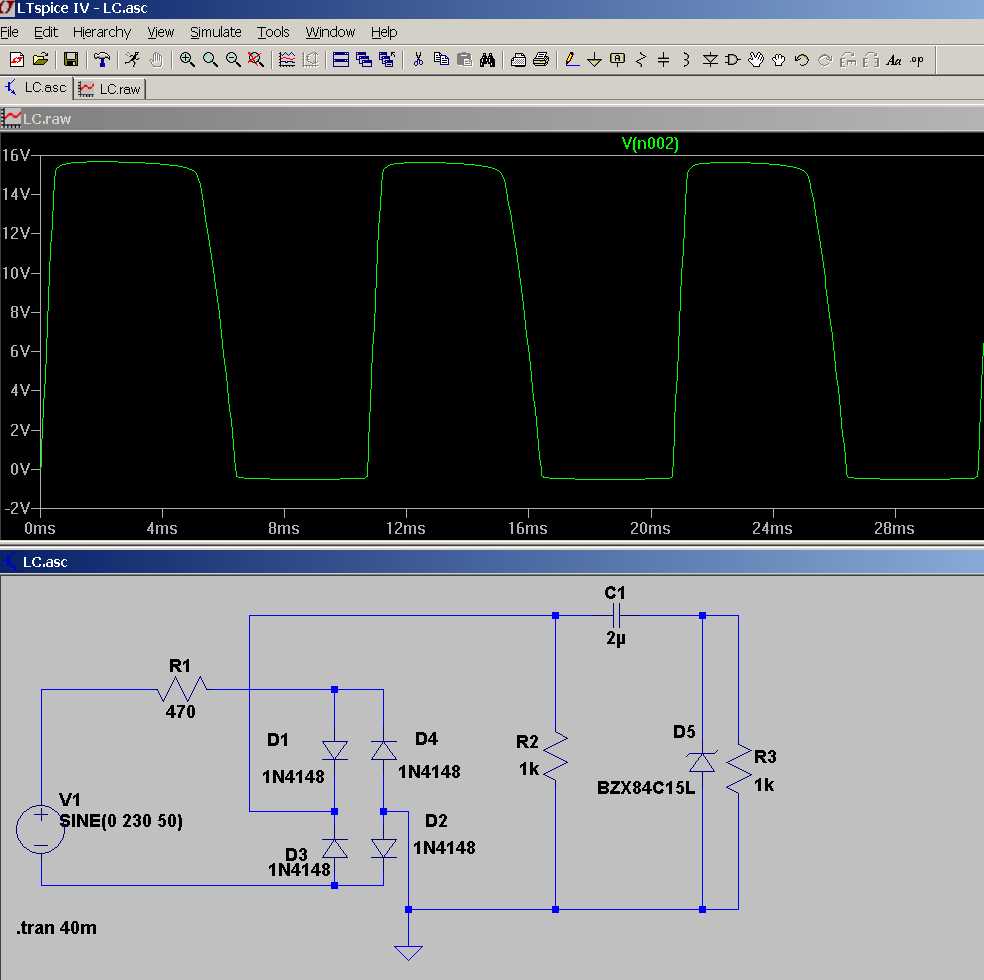
Task: Click the capacitor C1 symbol
Action: [x=616, y=616]
